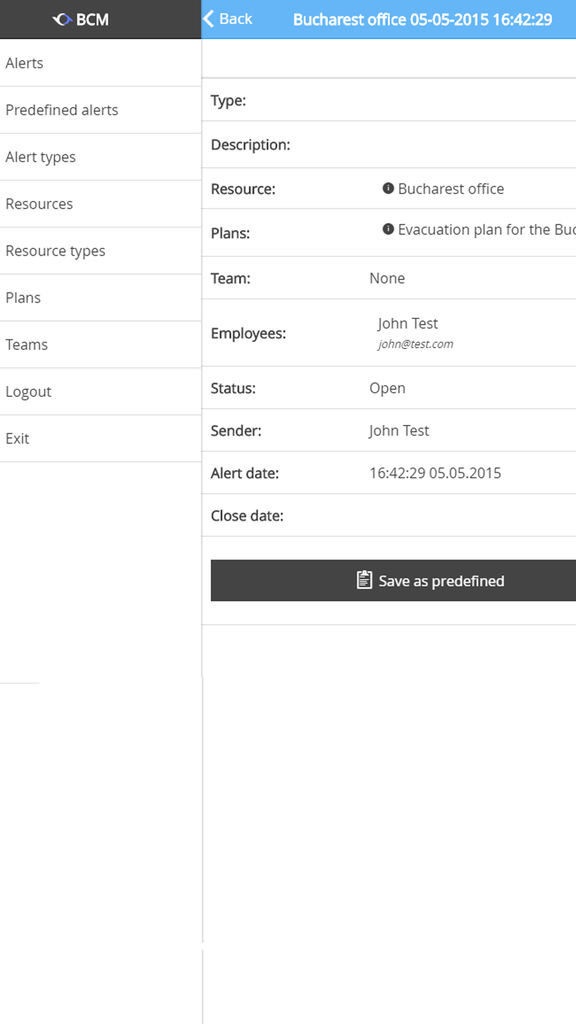The height and width of the screenshot is (1024, 576).
Task: Select Exit in the sidebar
Action: [x=101, y=438]
